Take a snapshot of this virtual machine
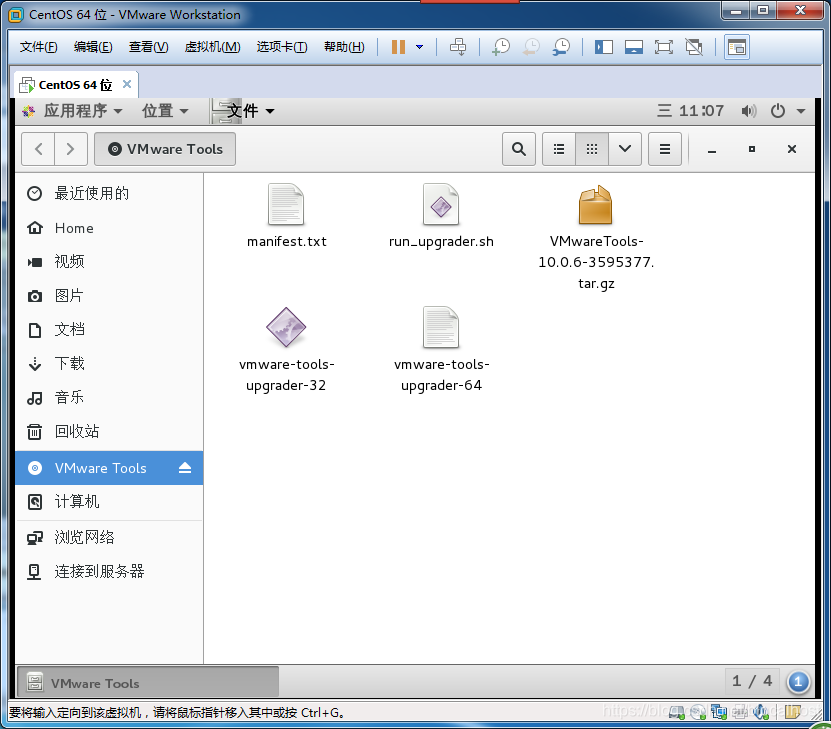The height and width of the screenshot is (729, 831). tap(501, 47)
